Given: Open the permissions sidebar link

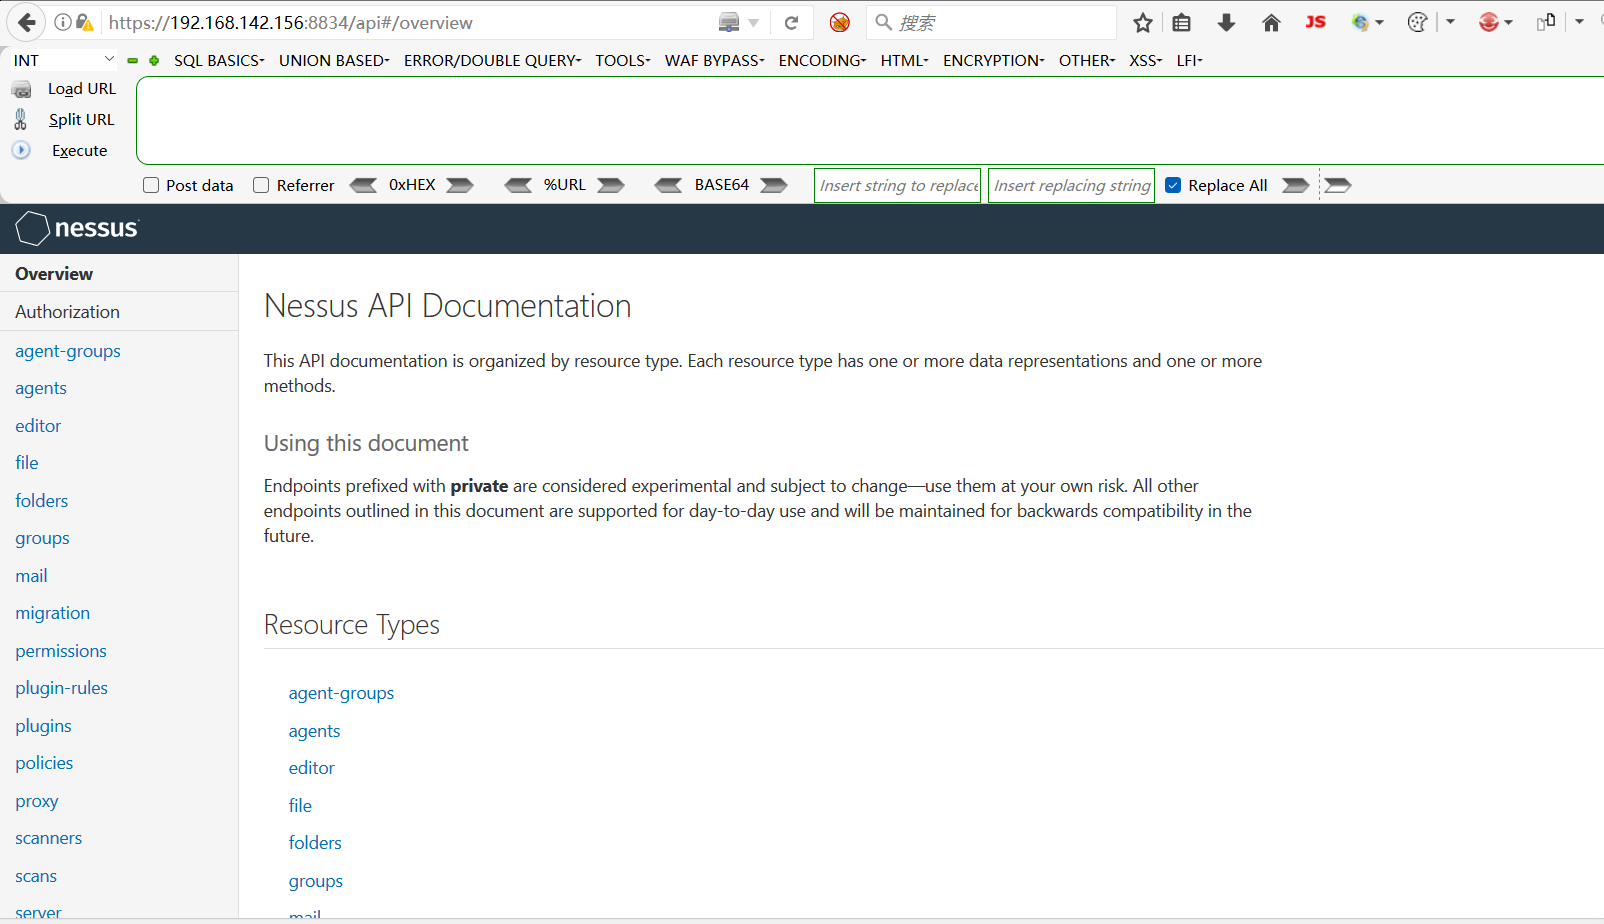Looking at the screenshot, I should pyautogui.click(x=61, y=651).
